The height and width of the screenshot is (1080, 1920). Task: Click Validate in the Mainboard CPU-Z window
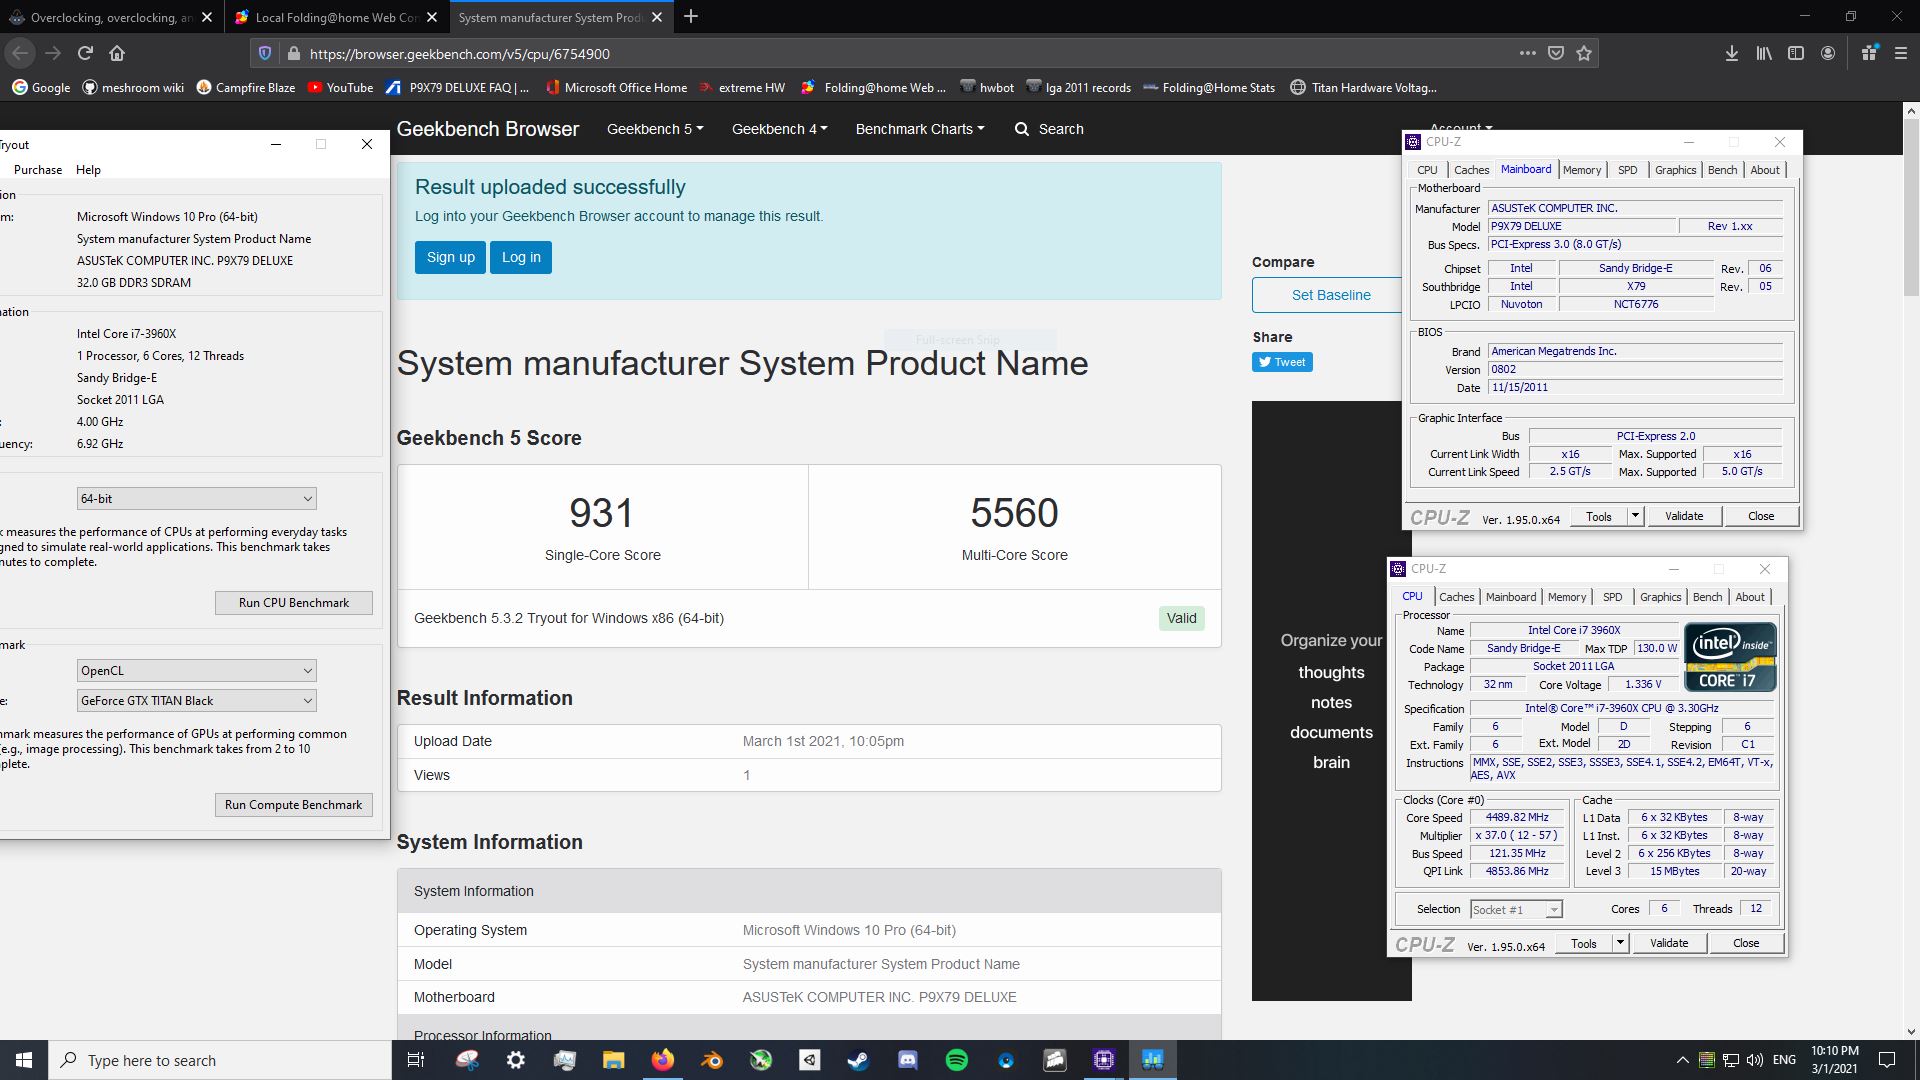pos(1684,516)
